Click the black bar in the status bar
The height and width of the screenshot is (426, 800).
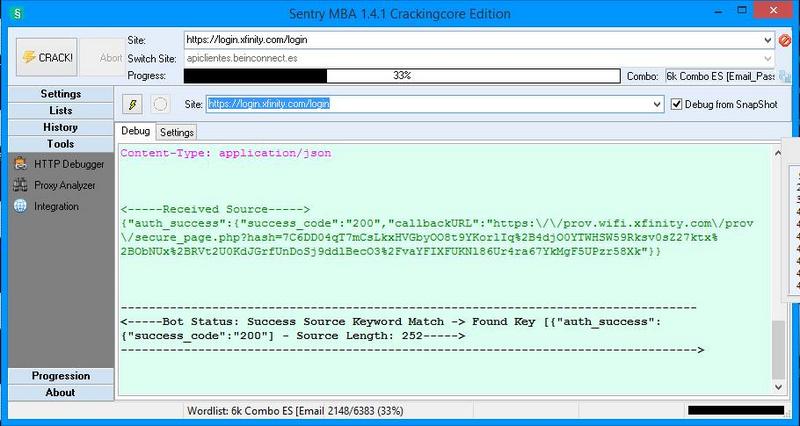(x=736, y=411)
